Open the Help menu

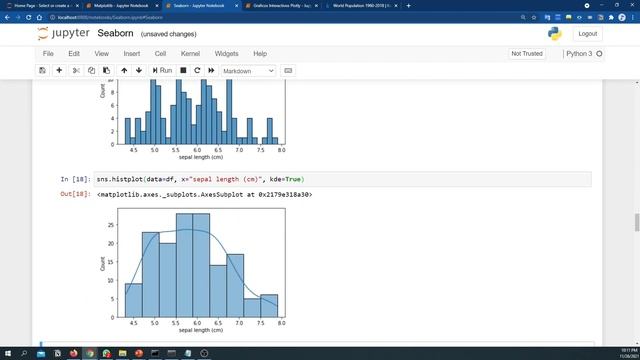click(x=260, y=53)
